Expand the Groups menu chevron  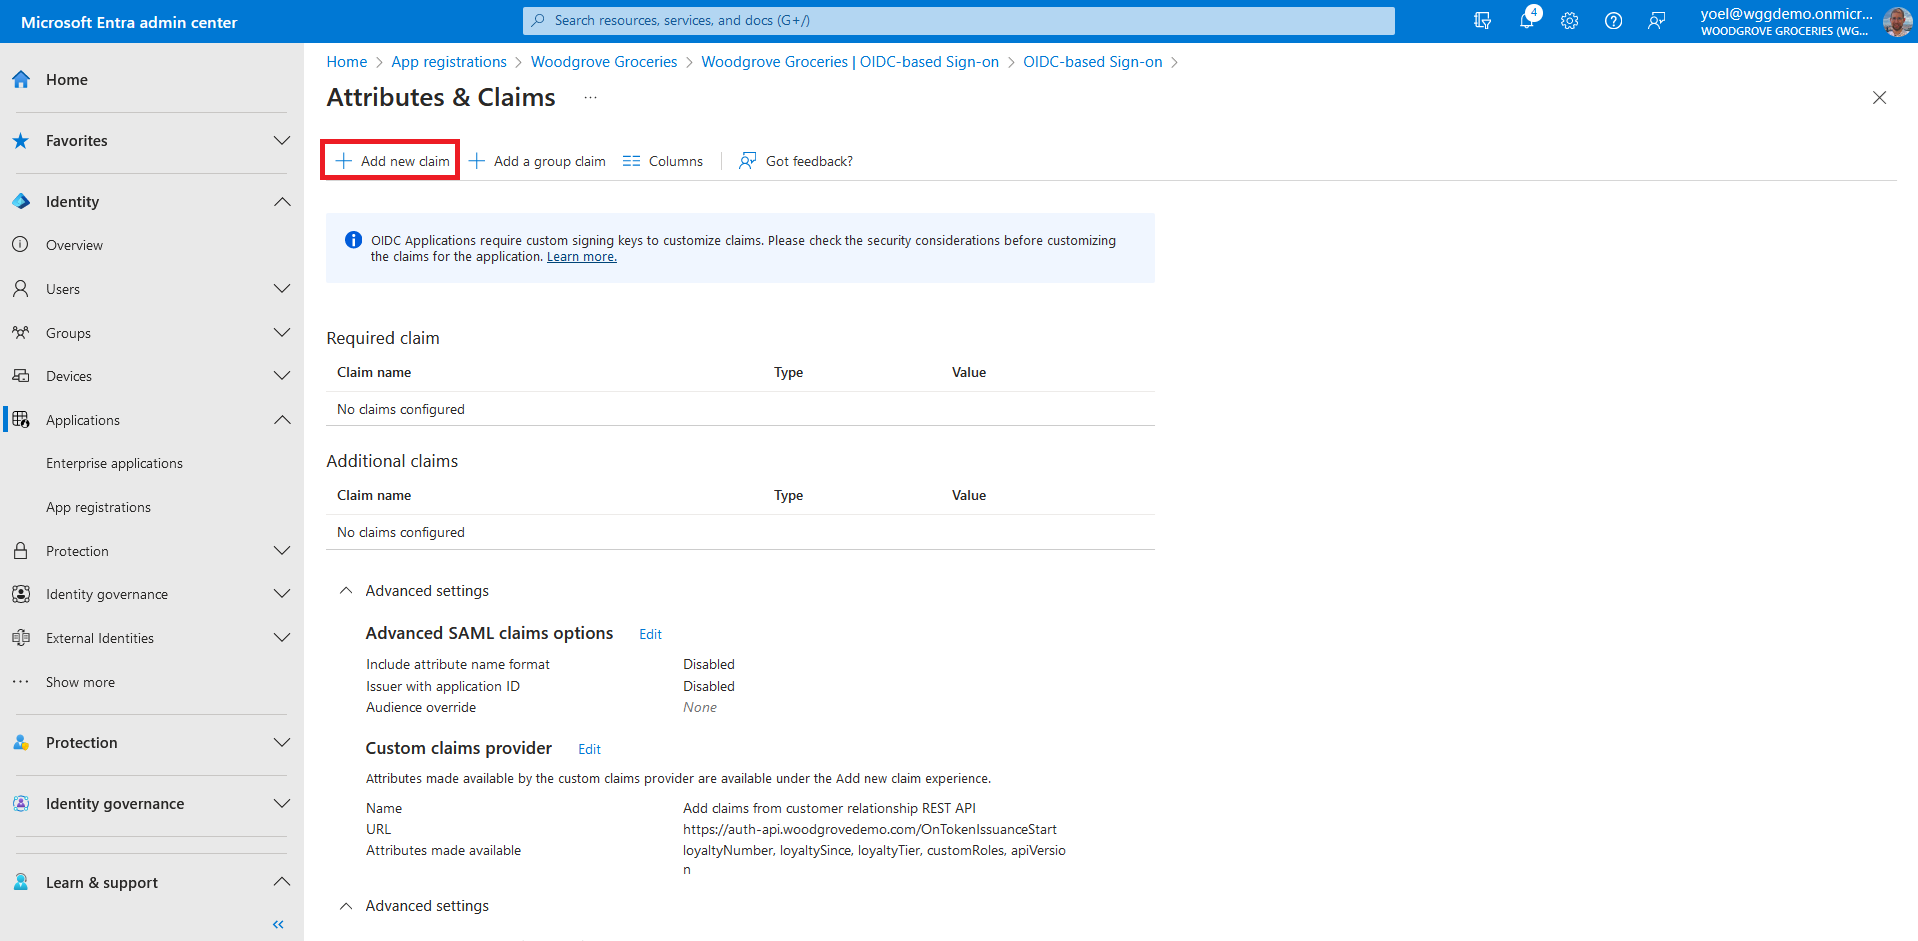(x=282, y=333)
